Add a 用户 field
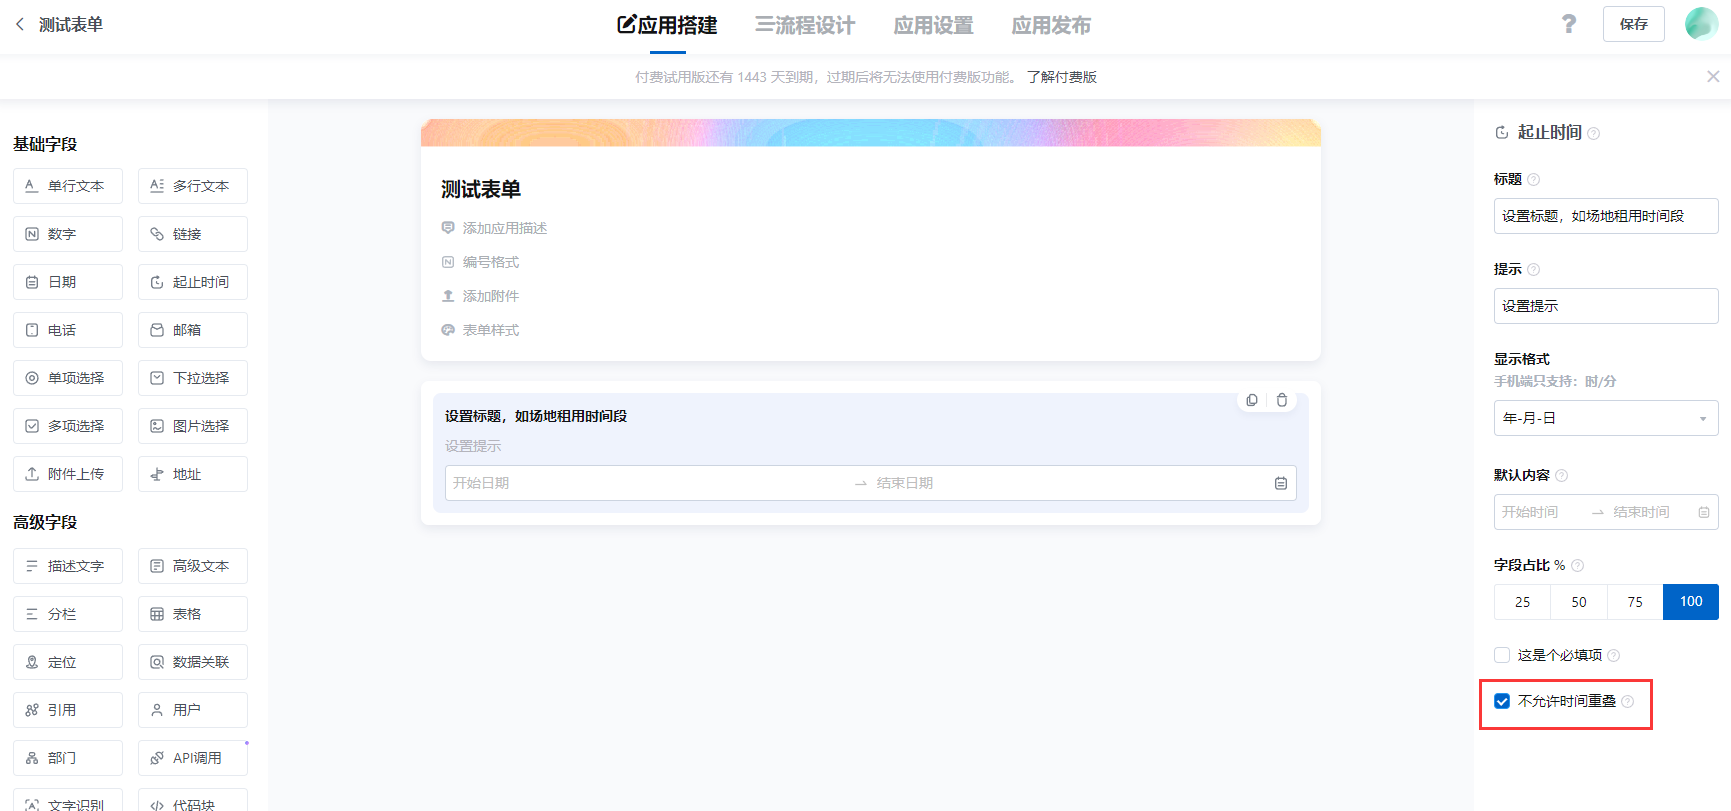Screen dimensions: 1731x811 tap(193, 710)
